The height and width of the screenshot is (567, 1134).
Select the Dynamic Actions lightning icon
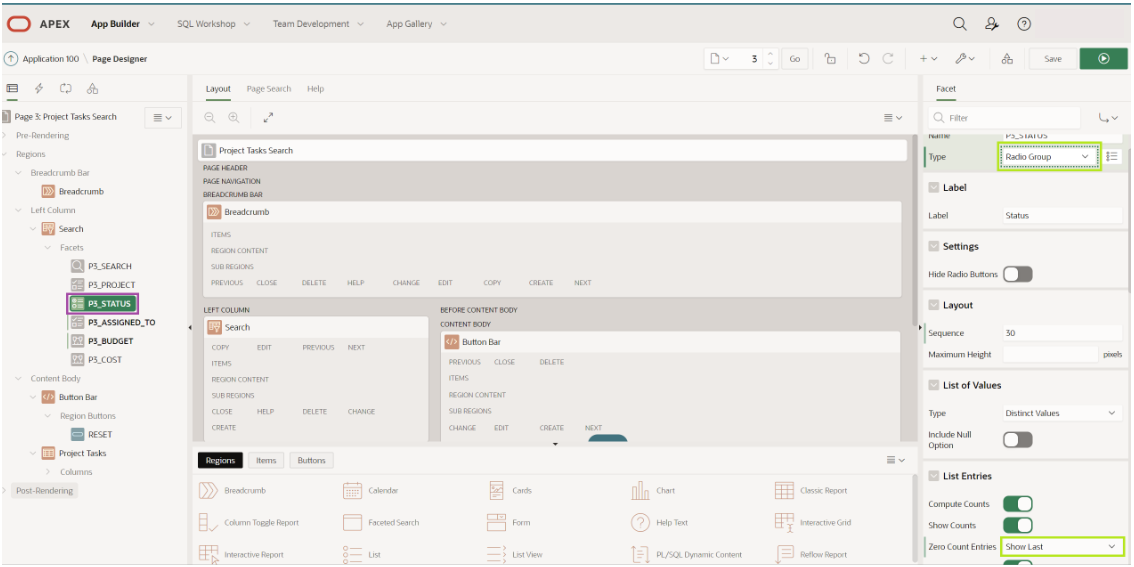point(39,88)
